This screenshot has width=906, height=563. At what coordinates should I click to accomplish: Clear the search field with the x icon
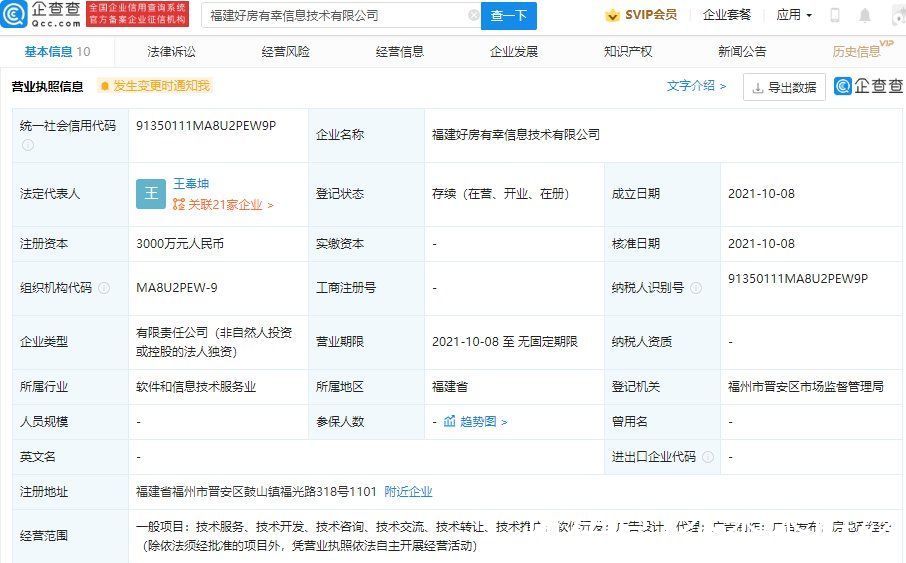pos(473,15)
